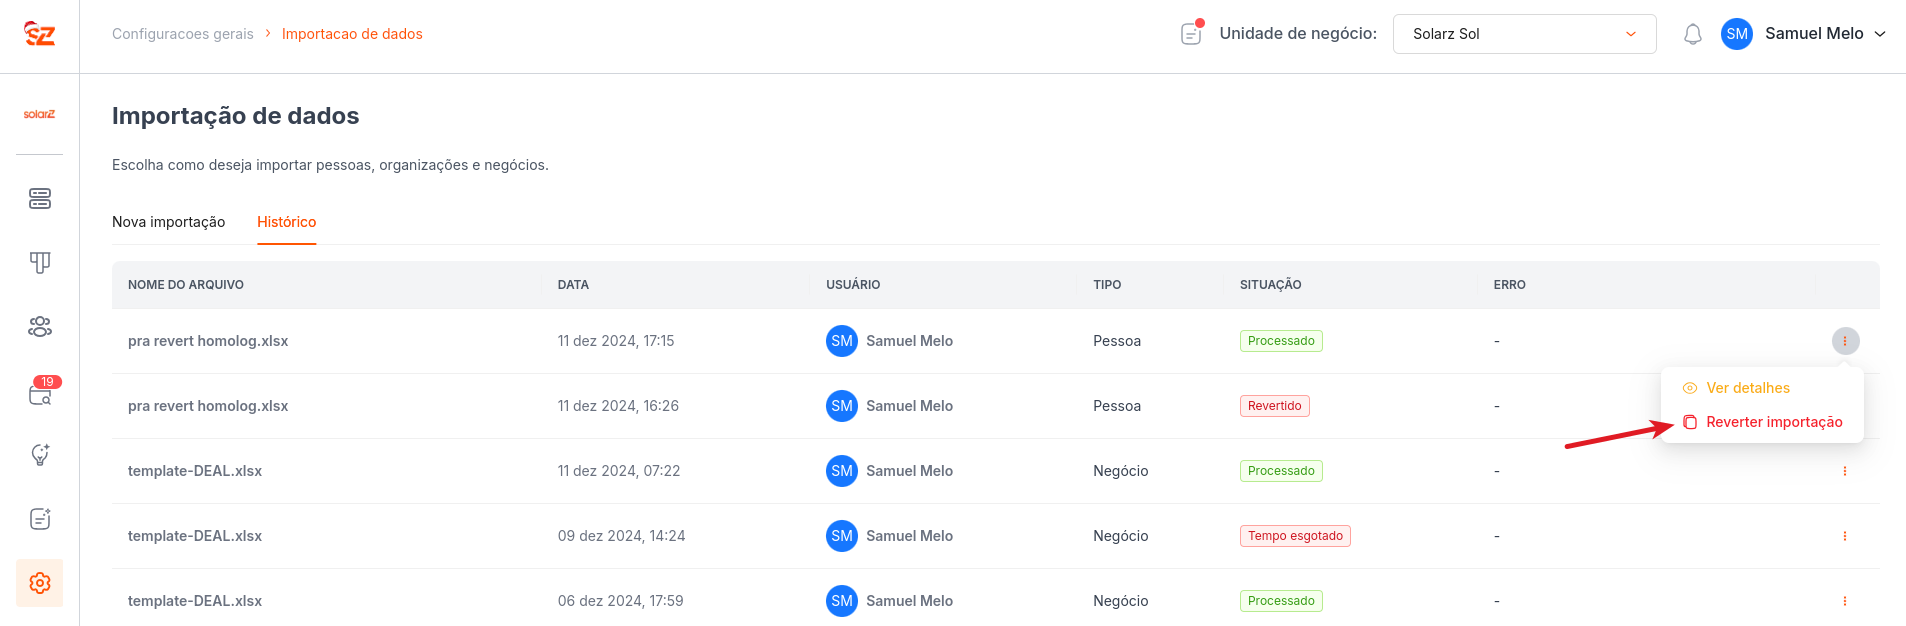Open the Samuel Melo user menu

point(1803,34)
